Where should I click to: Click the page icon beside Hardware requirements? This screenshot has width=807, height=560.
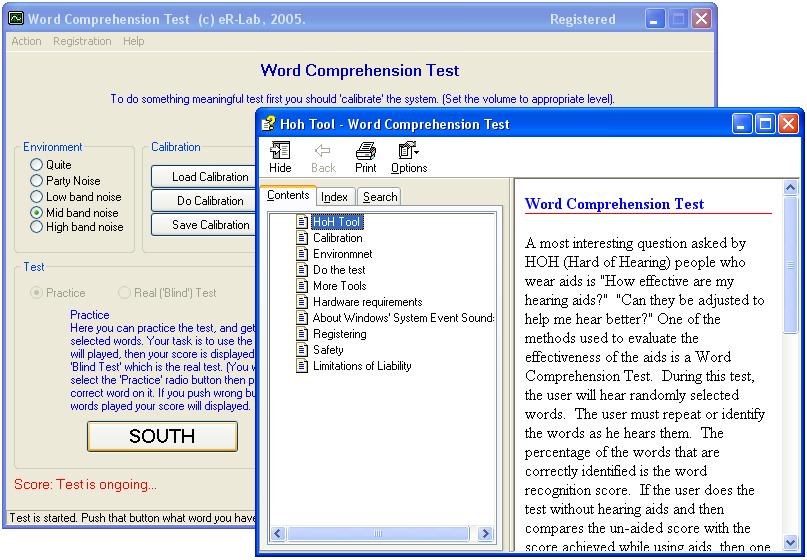pyautogui.click(x=302, y=302)
